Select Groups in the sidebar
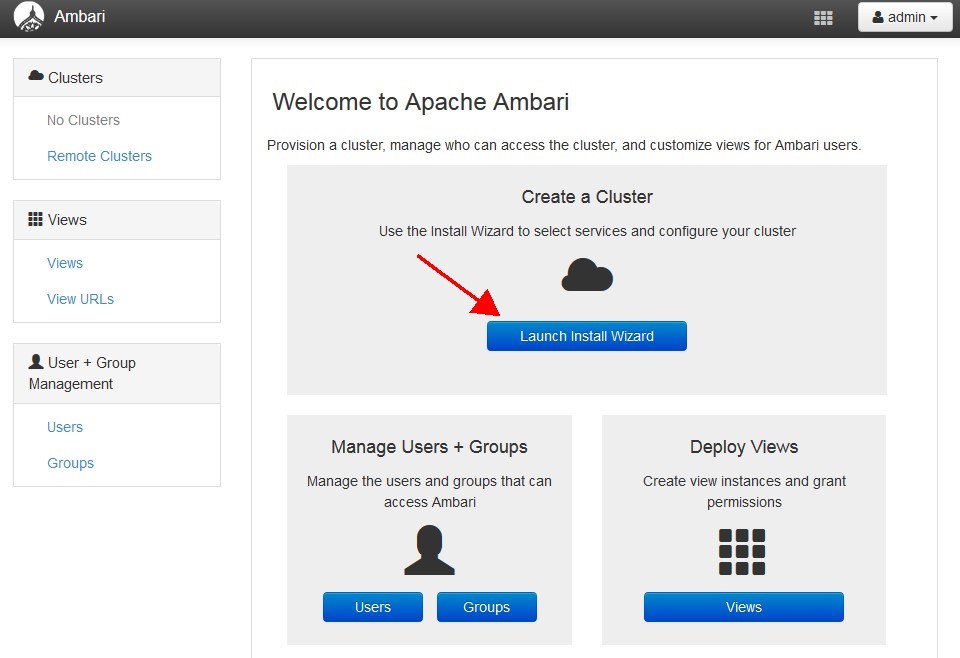This screenshot has height=658, width=960. click(70, 463)
